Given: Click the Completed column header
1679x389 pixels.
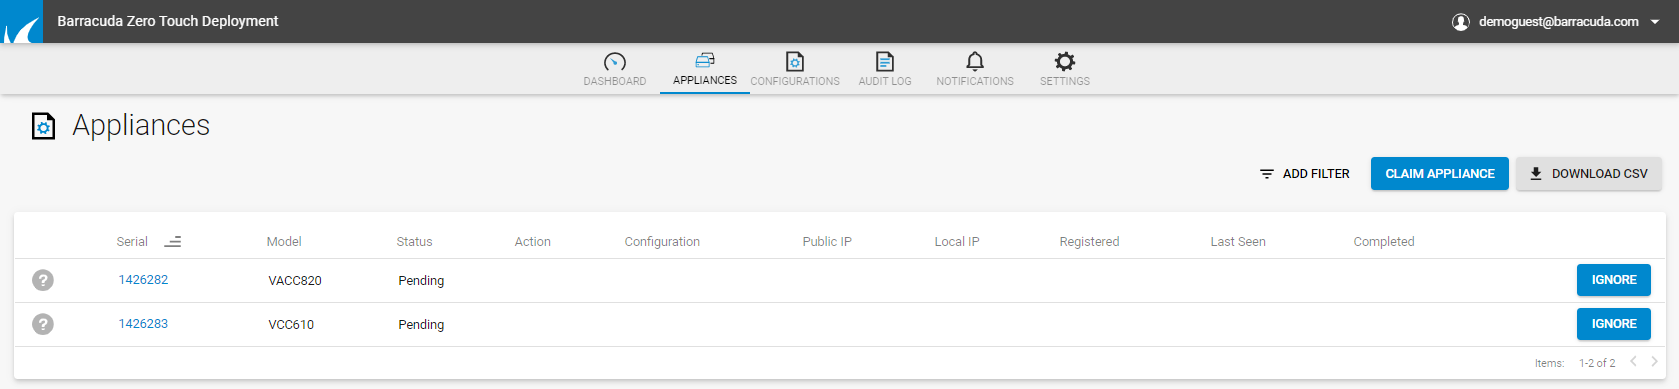Looking at the screenshot, I should 1384,242.
